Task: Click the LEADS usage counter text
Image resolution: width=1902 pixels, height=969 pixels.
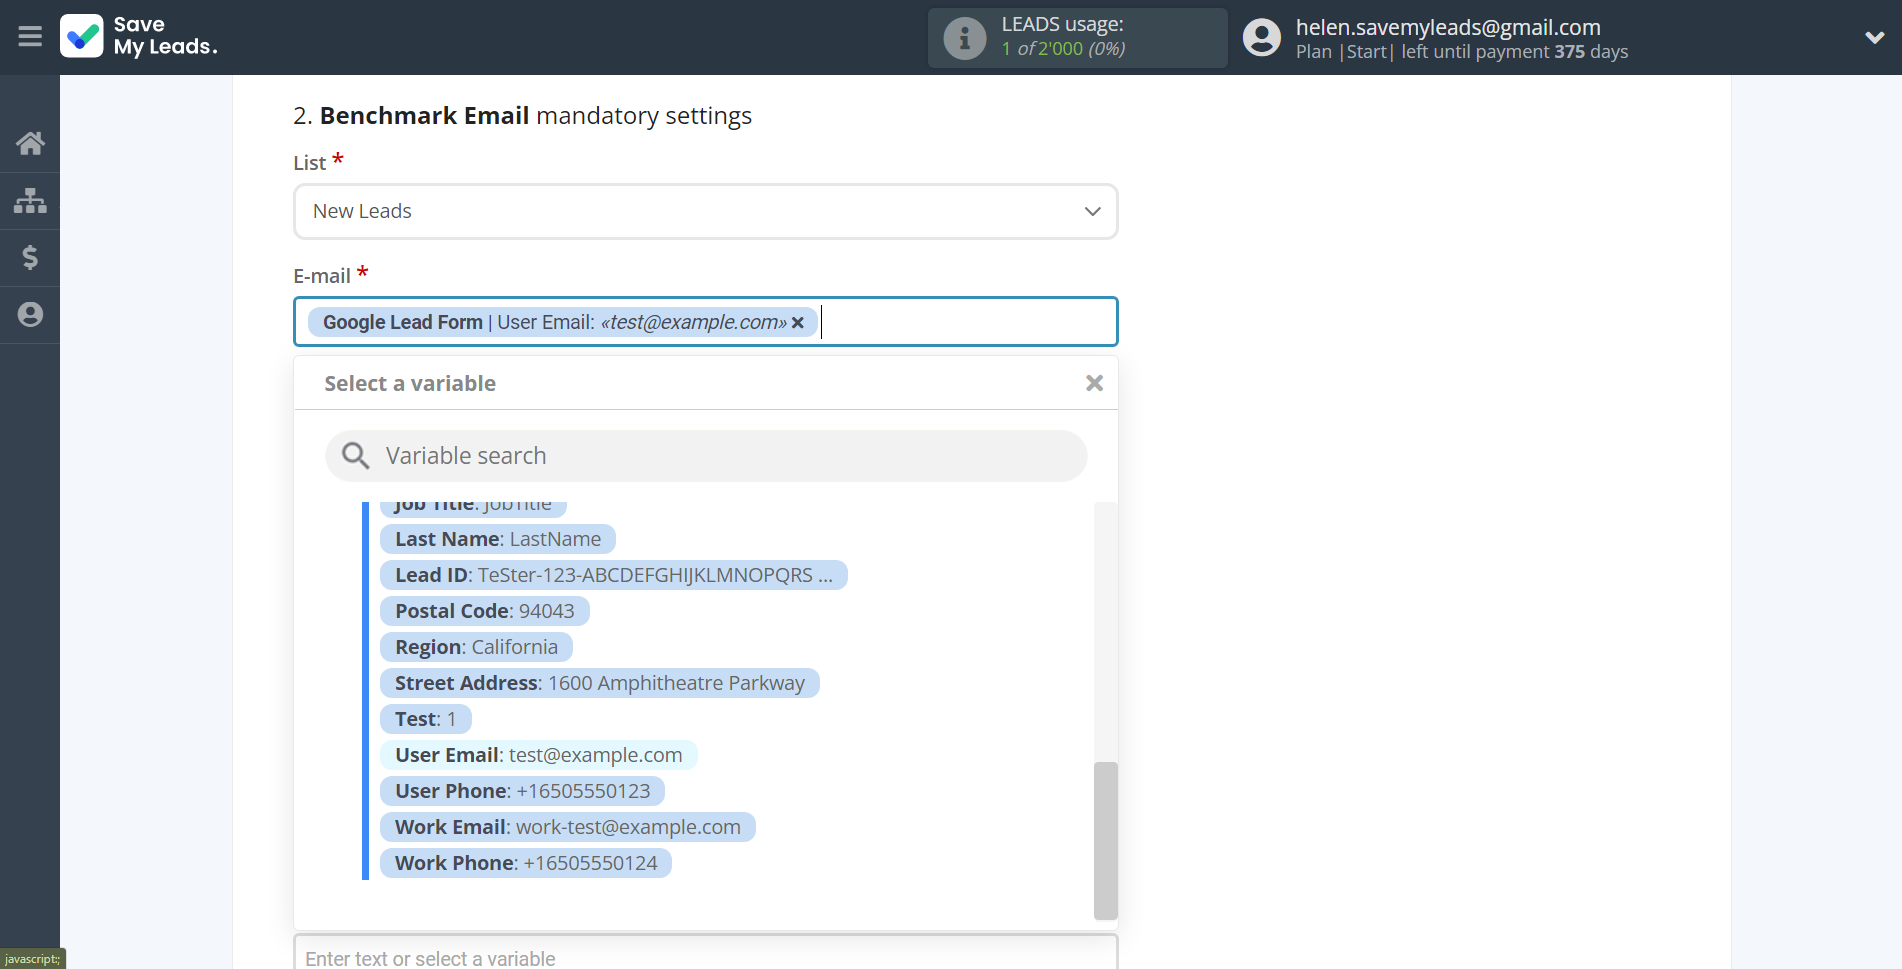Action: (x=1064, y=49)
